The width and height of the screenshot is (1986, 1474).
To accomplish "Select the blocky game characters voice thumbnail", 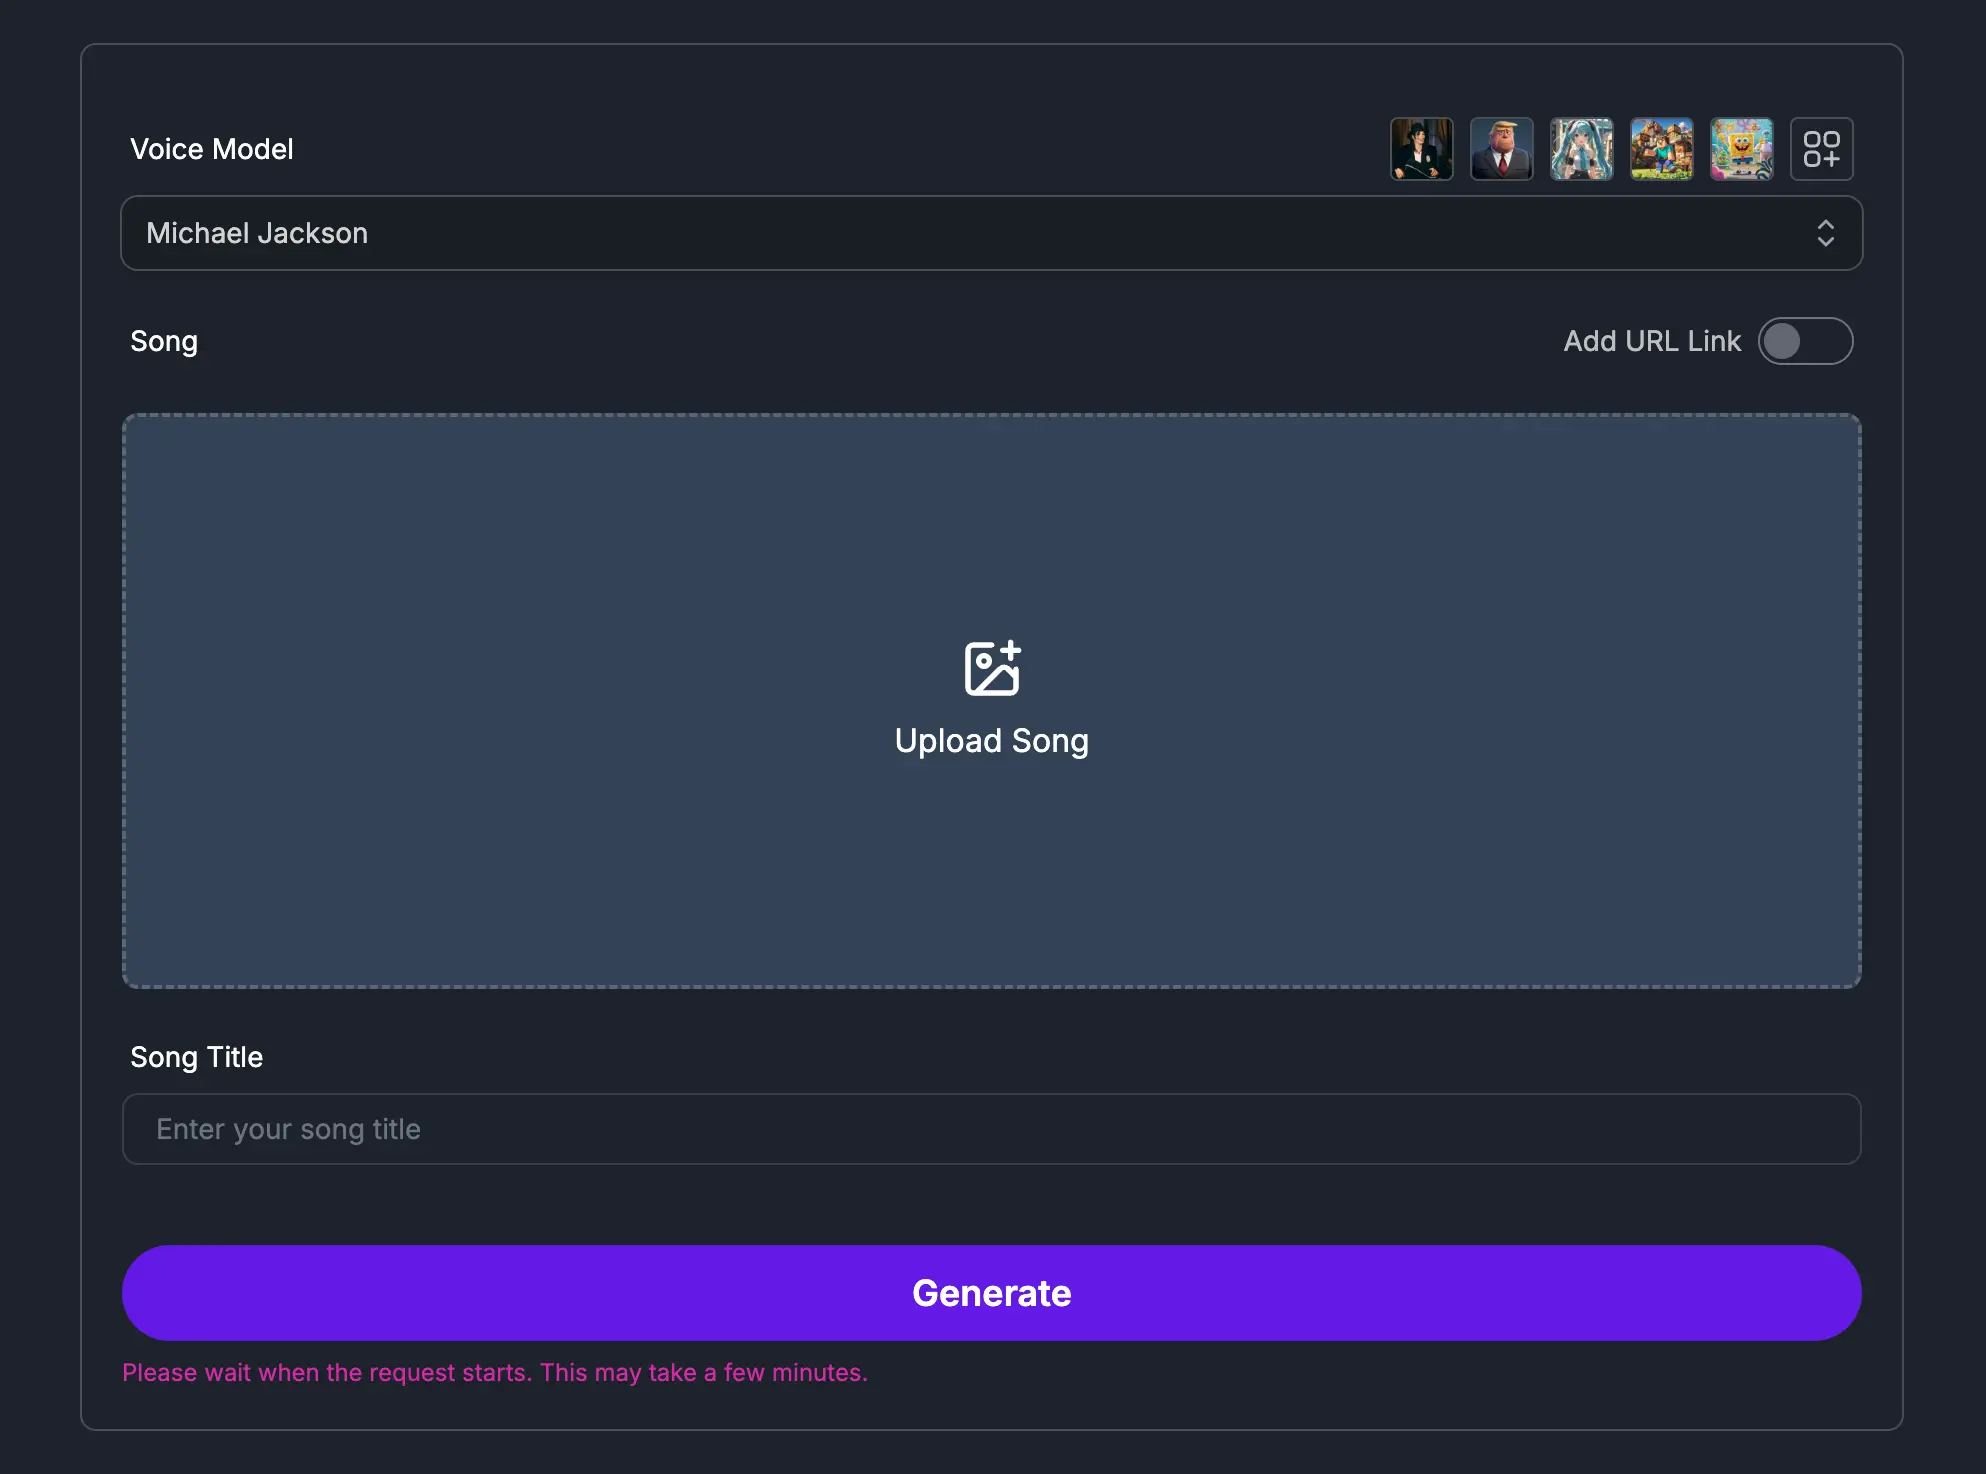I will click(x=1661, y=149).
